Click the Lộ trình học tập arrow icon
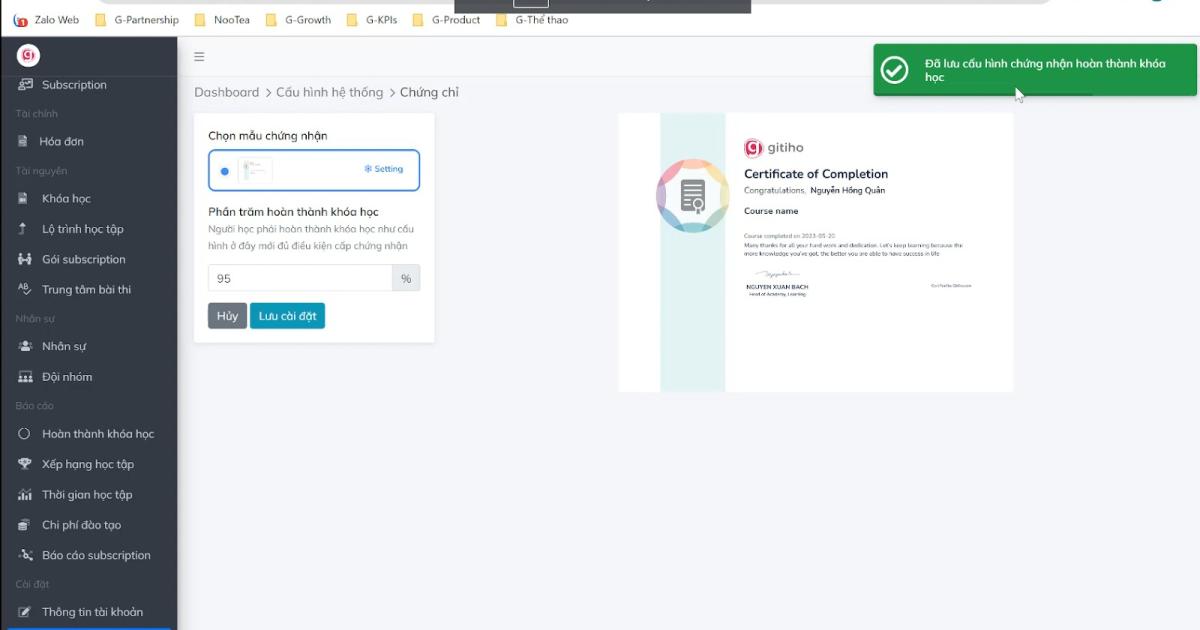This screenshot has height=630, width=1200. (x=23, y=229)
